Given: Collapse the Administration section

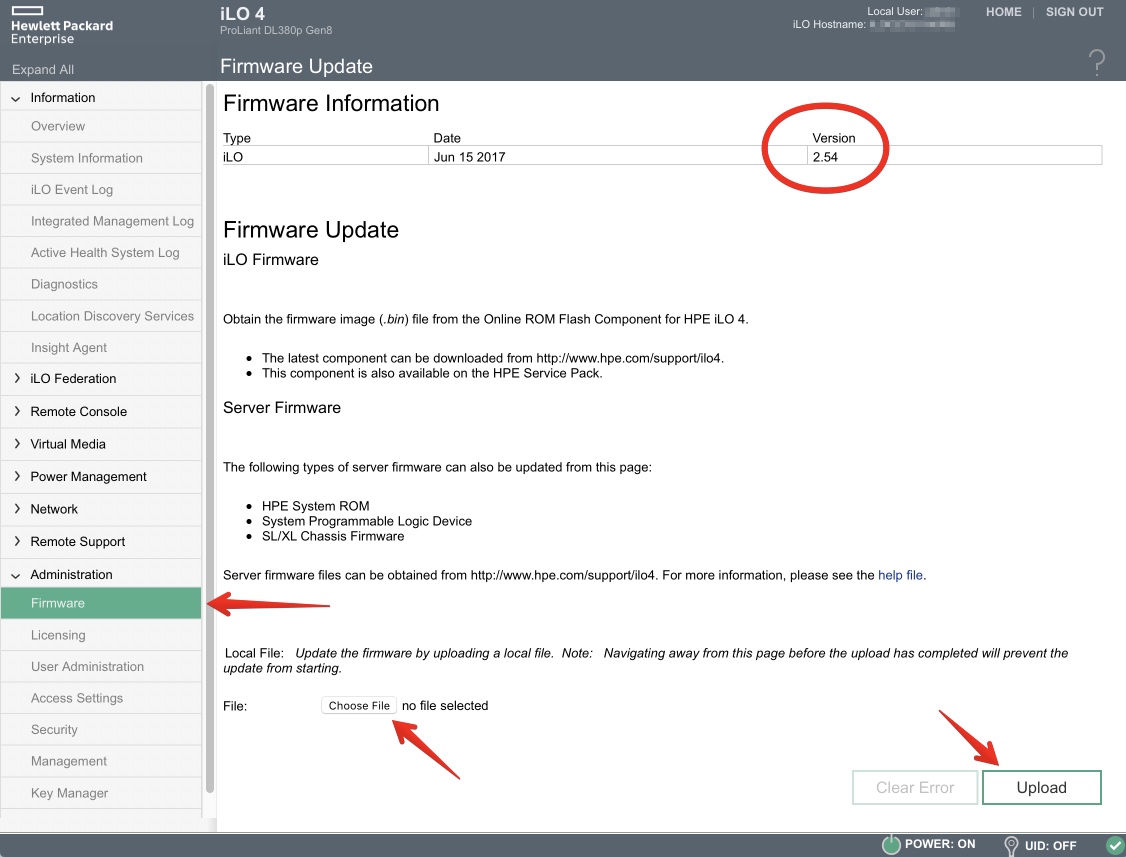Looking at the screenshot, I should tap(16, 575).
